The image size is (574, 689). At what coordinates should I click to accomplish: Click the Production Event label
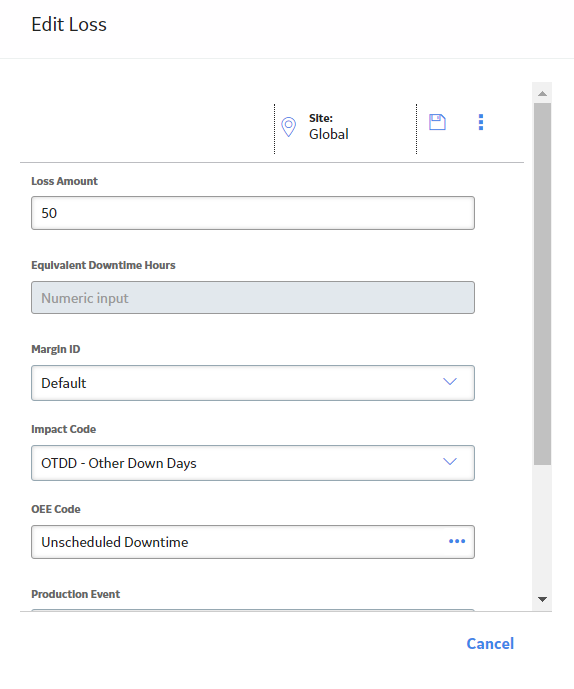point(76,594)
